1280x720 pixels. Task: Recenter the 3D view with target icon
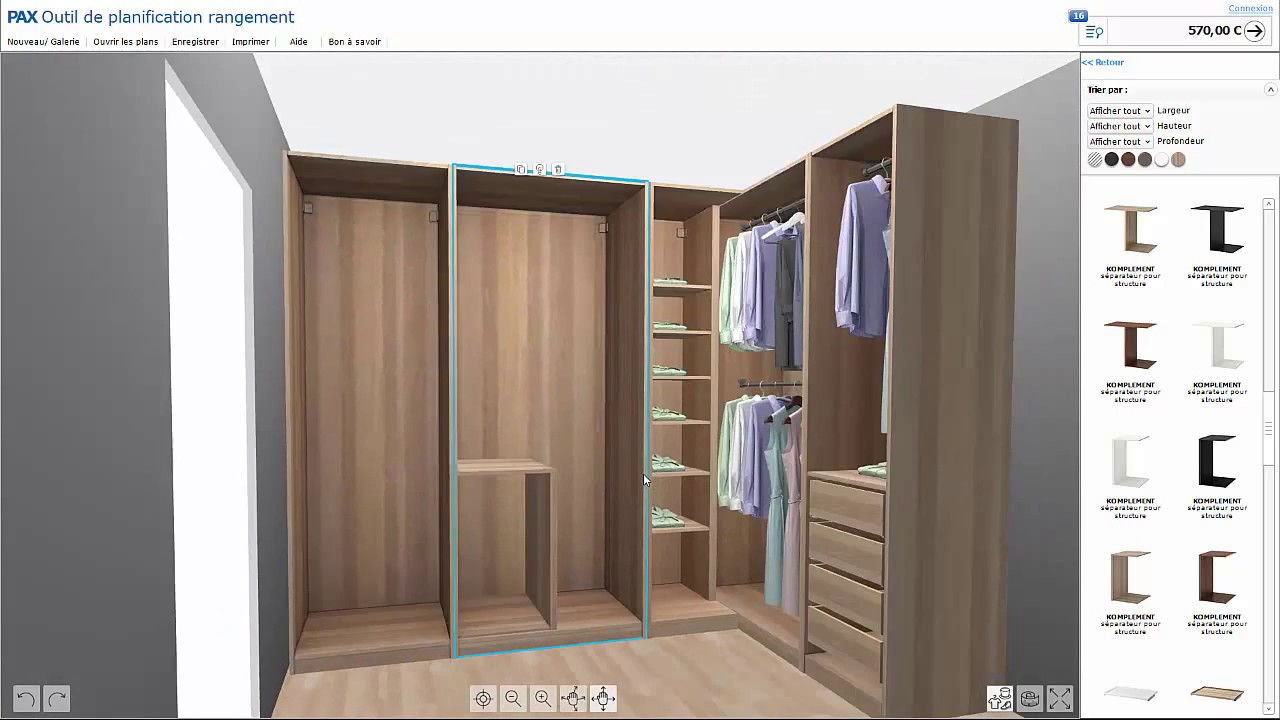click(x=483, y=699)
